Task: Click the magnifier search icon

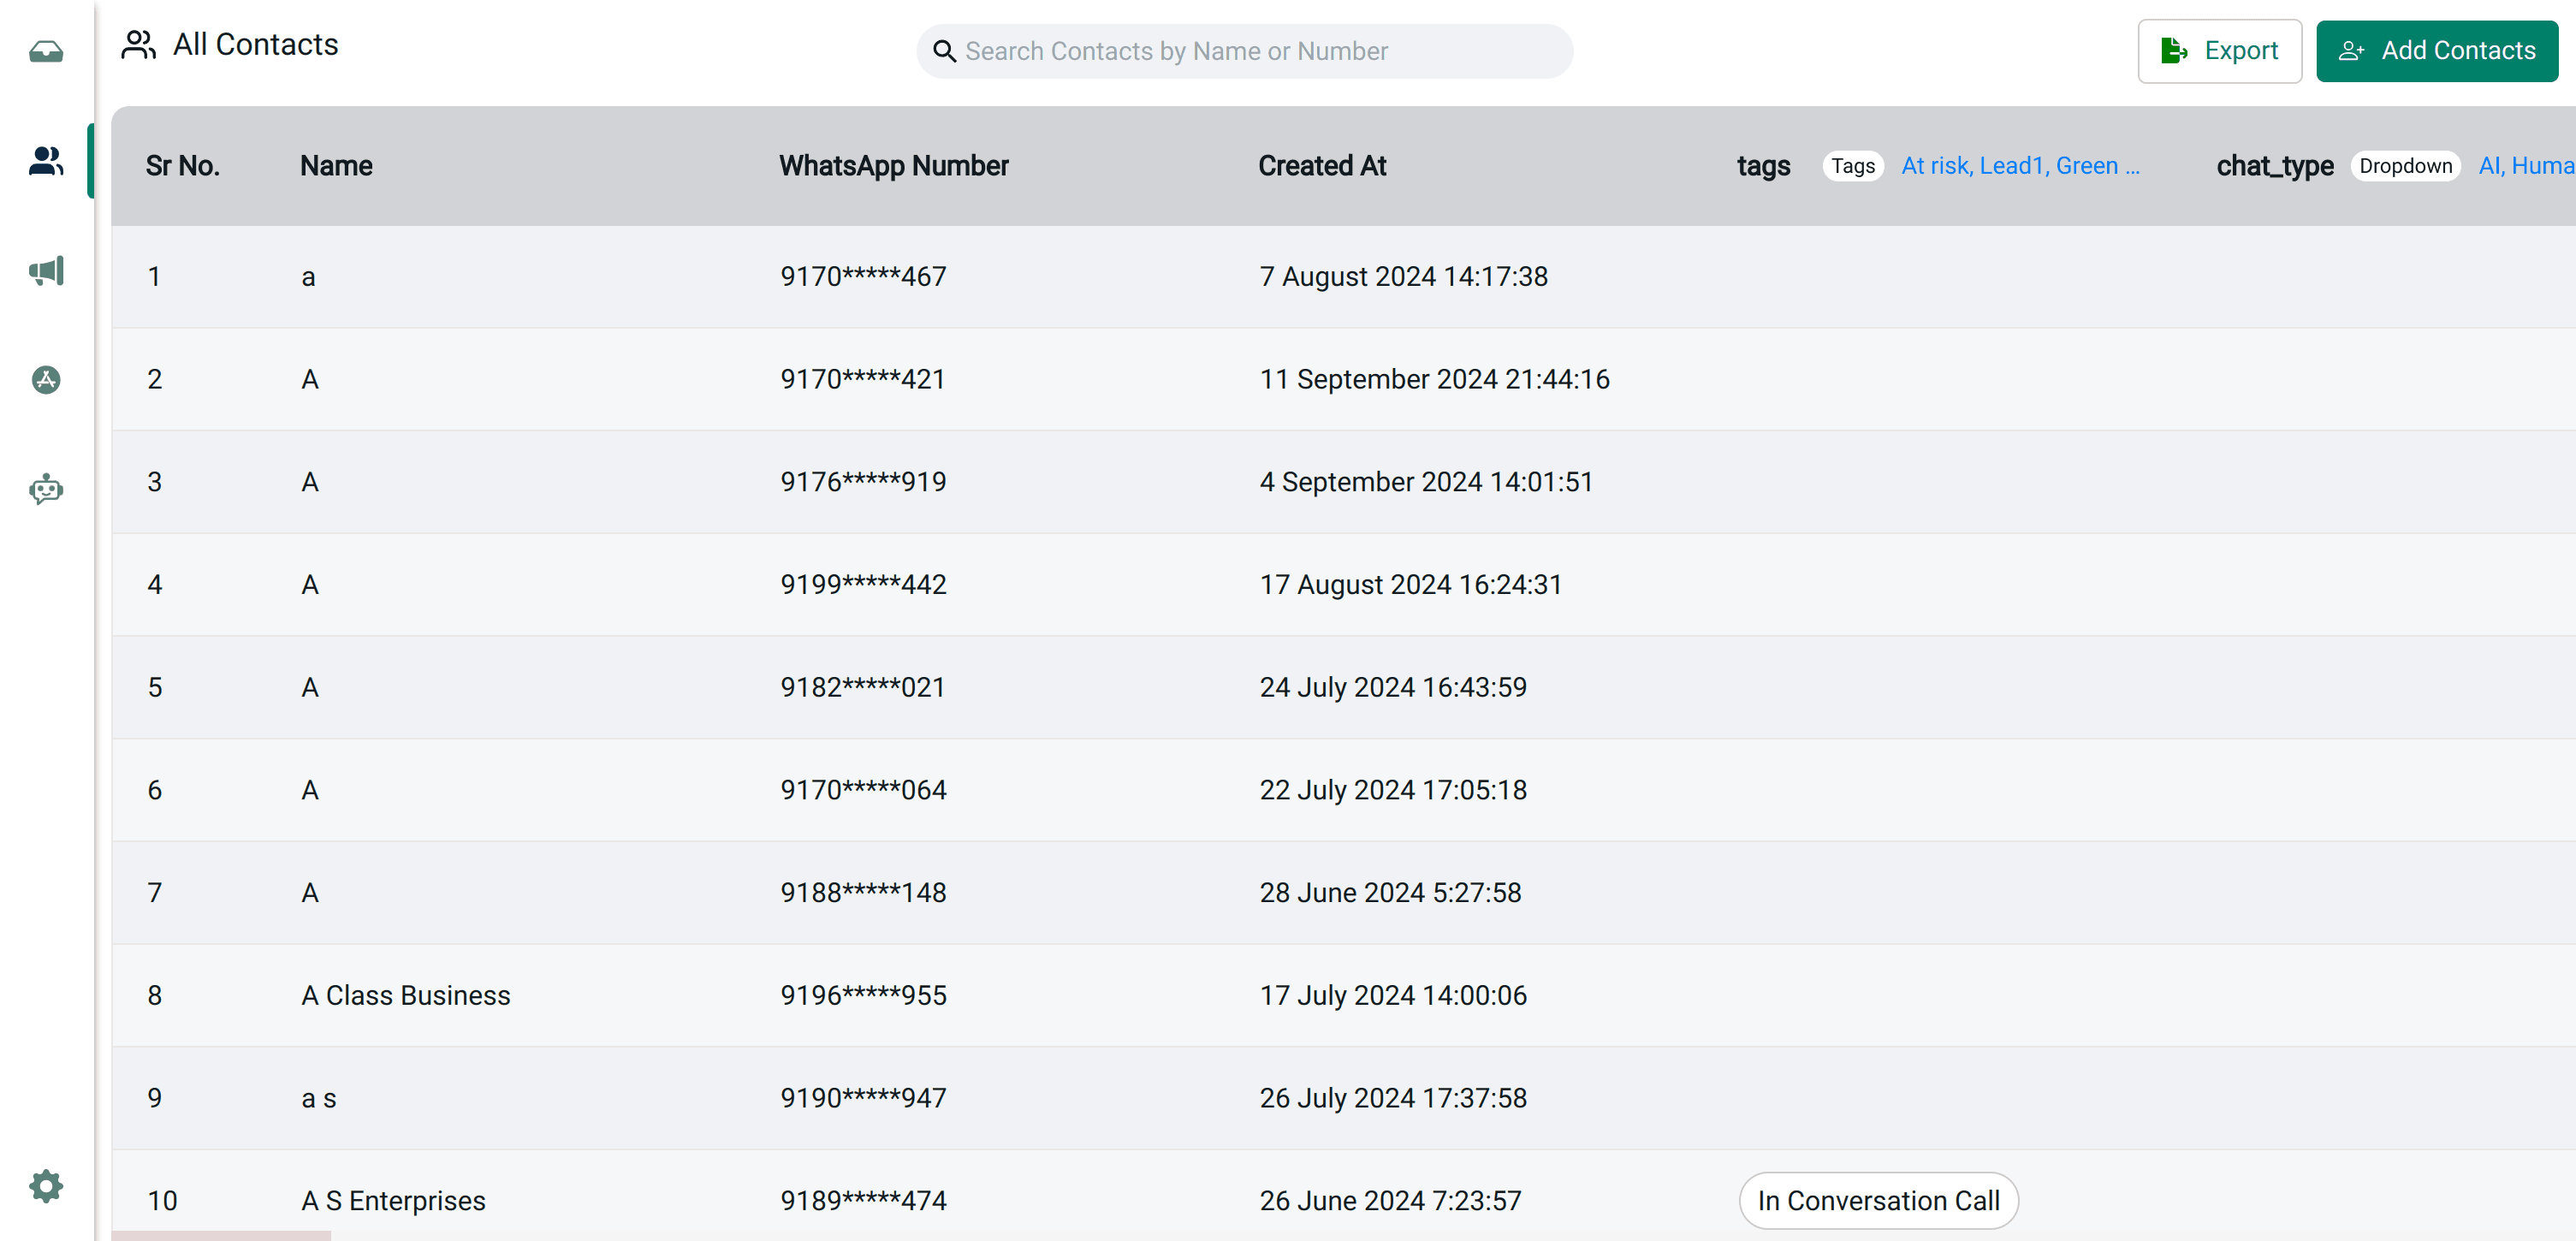Action: pyautogui.click(x=944, y=51)
